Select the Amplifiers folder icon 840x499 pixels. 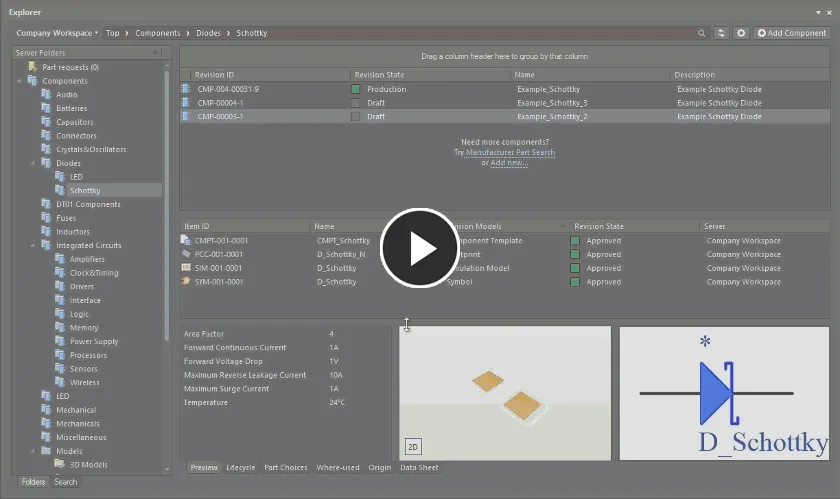60,259
